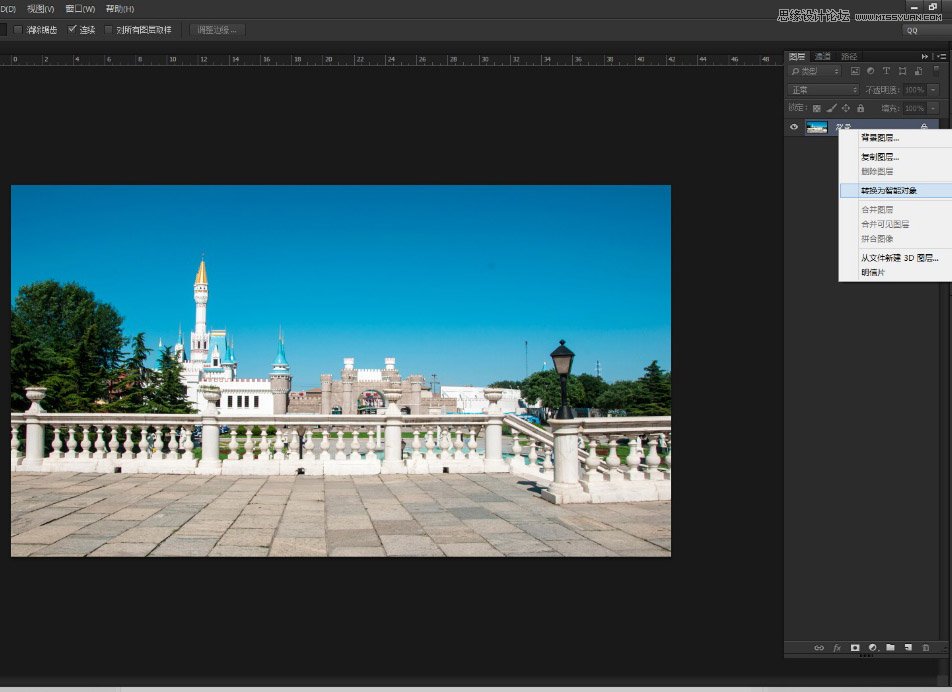Viewport: 952px width, 692px height.
Task: Choose 从文件新建 3D 图层... menu item
Action: [895, 258]
